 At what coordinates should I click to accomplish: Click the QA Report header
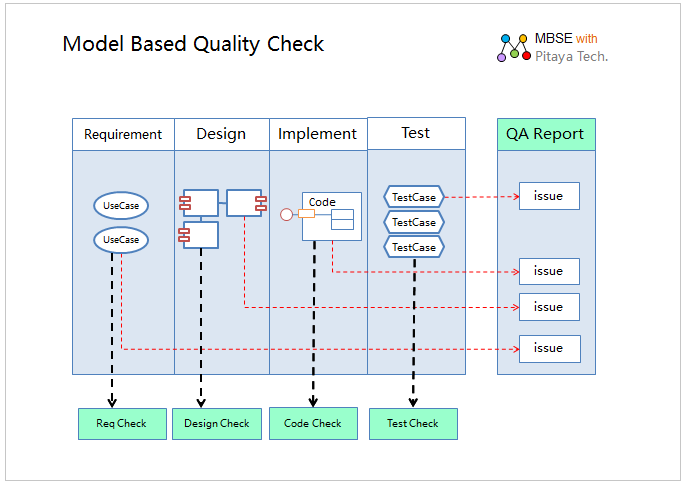point(546,134)
